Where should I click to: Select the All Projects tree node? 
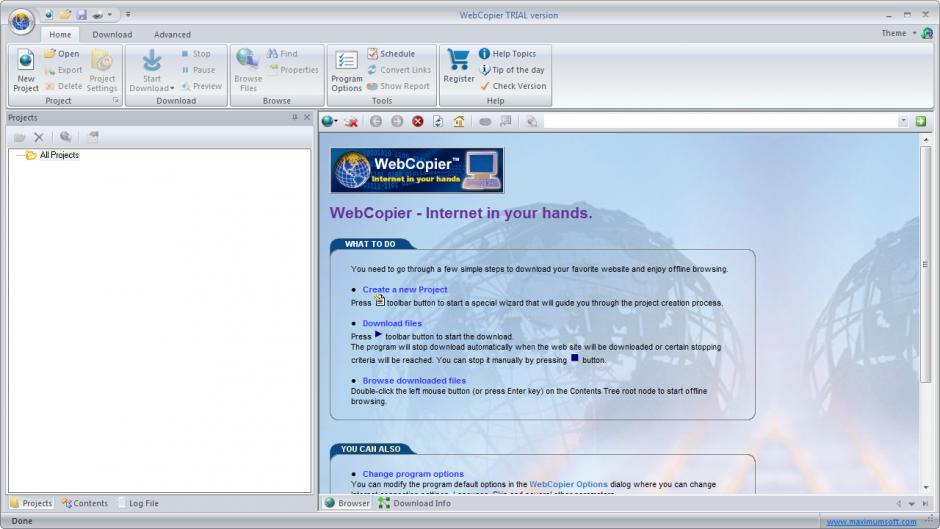tap(59, 155)
